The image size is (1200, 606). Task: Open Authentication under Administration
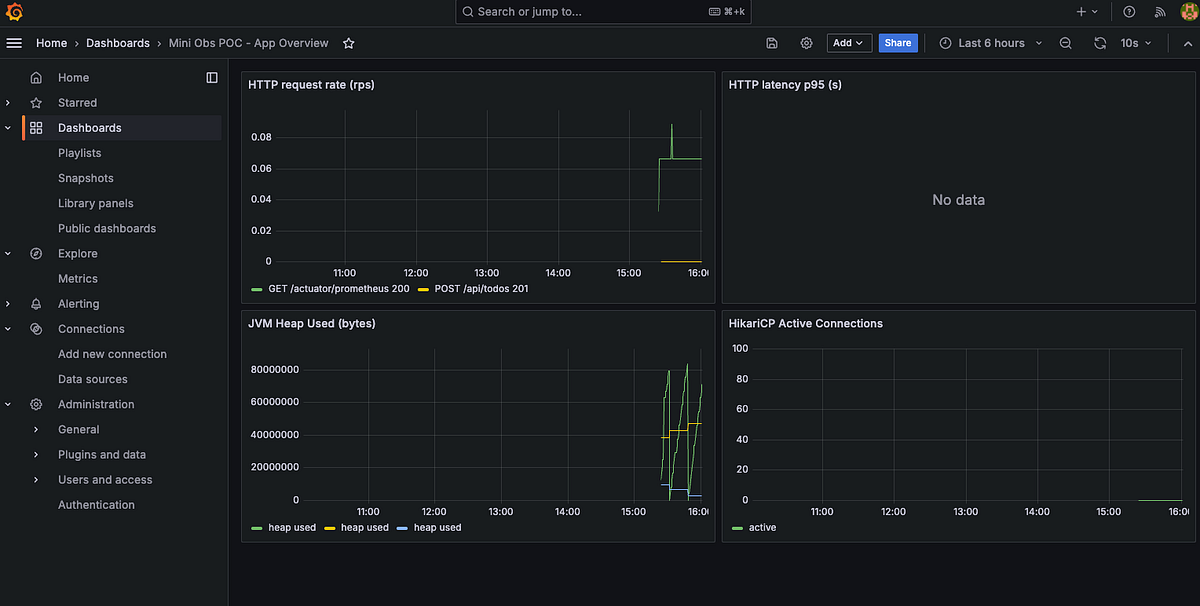pyautogui.click(x=96, y=505)
